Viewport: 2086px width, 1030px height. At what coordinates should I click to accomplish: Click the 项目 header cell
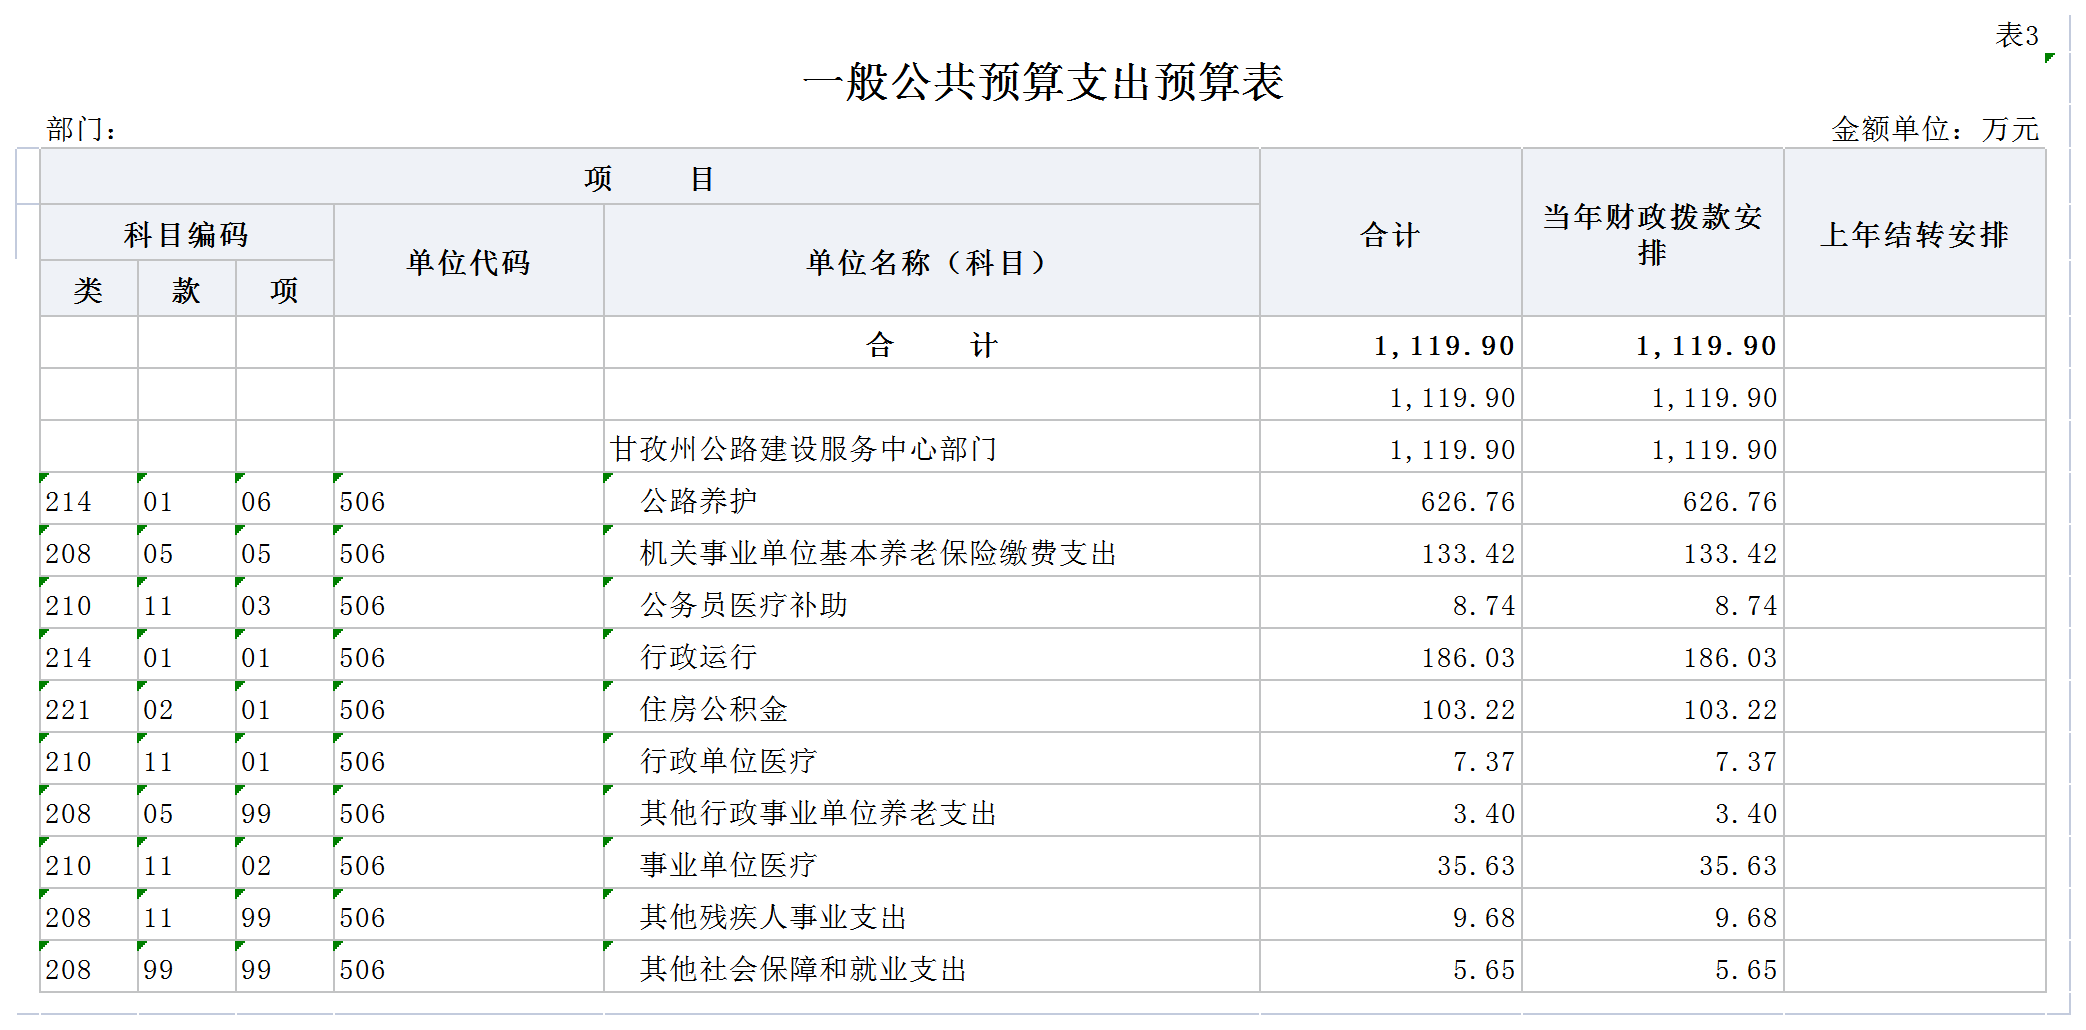(650, 178)
